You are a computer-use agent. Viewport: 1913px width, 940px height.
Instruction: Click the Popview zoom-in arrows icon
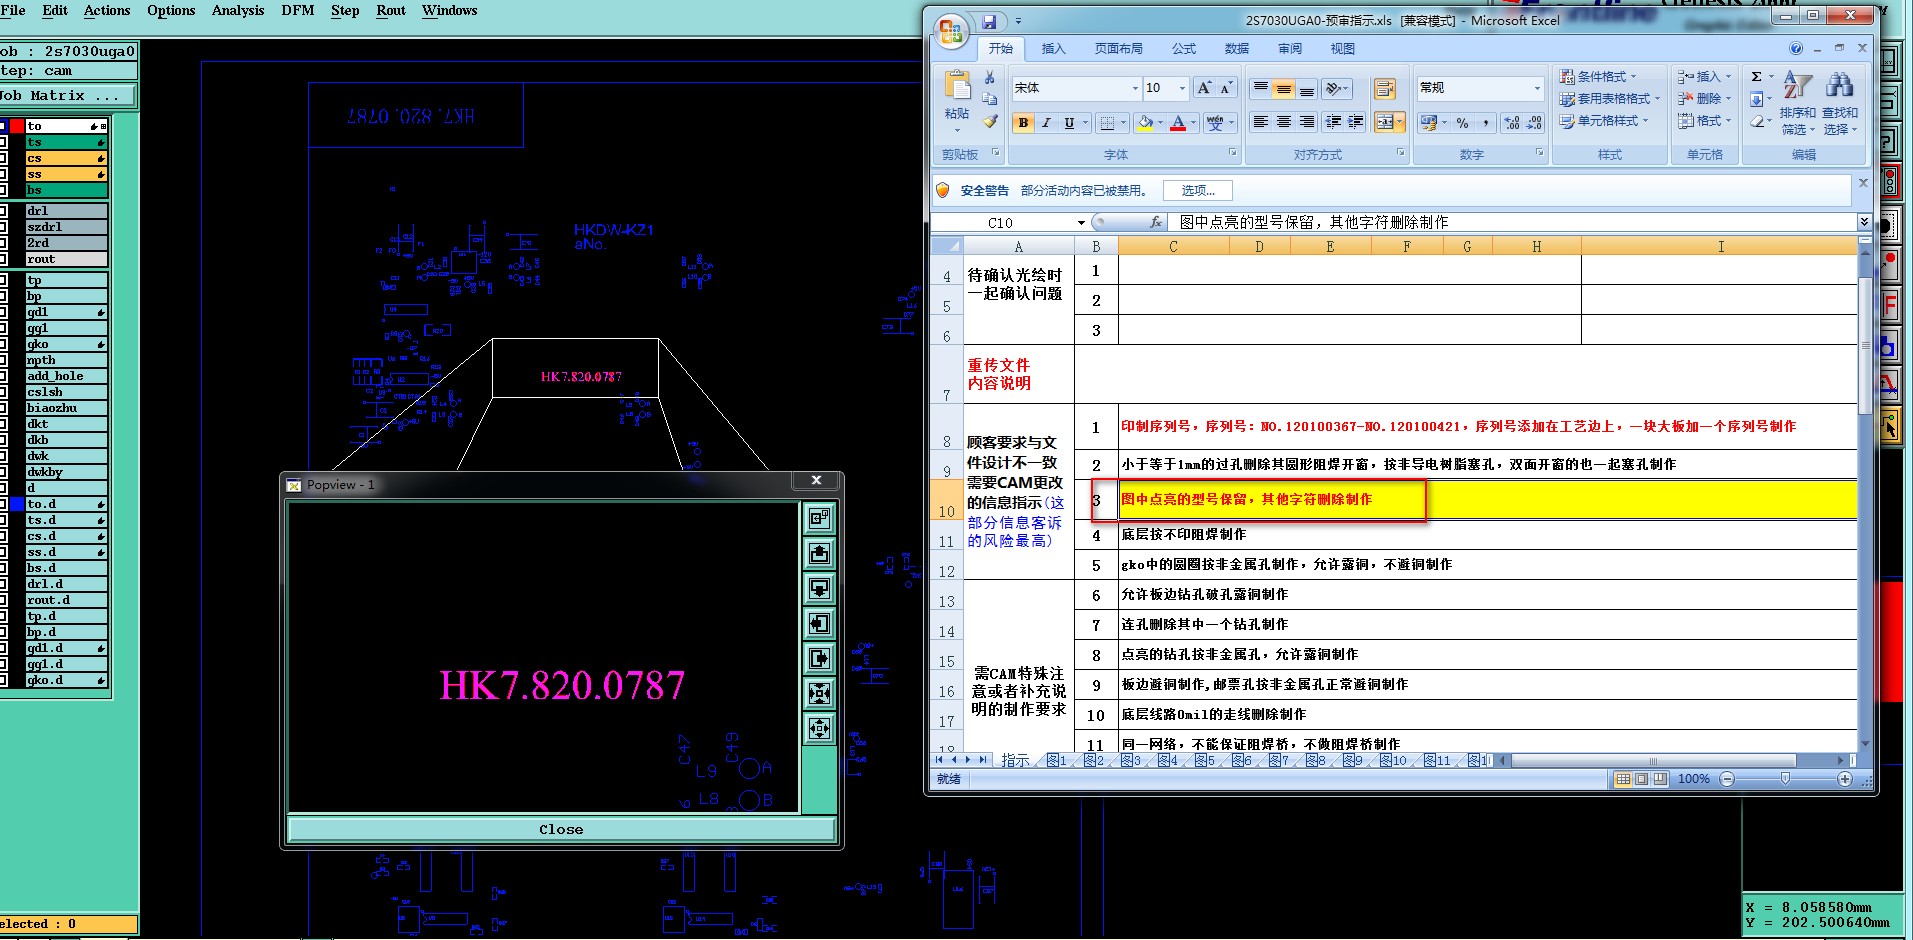[819, 693]
